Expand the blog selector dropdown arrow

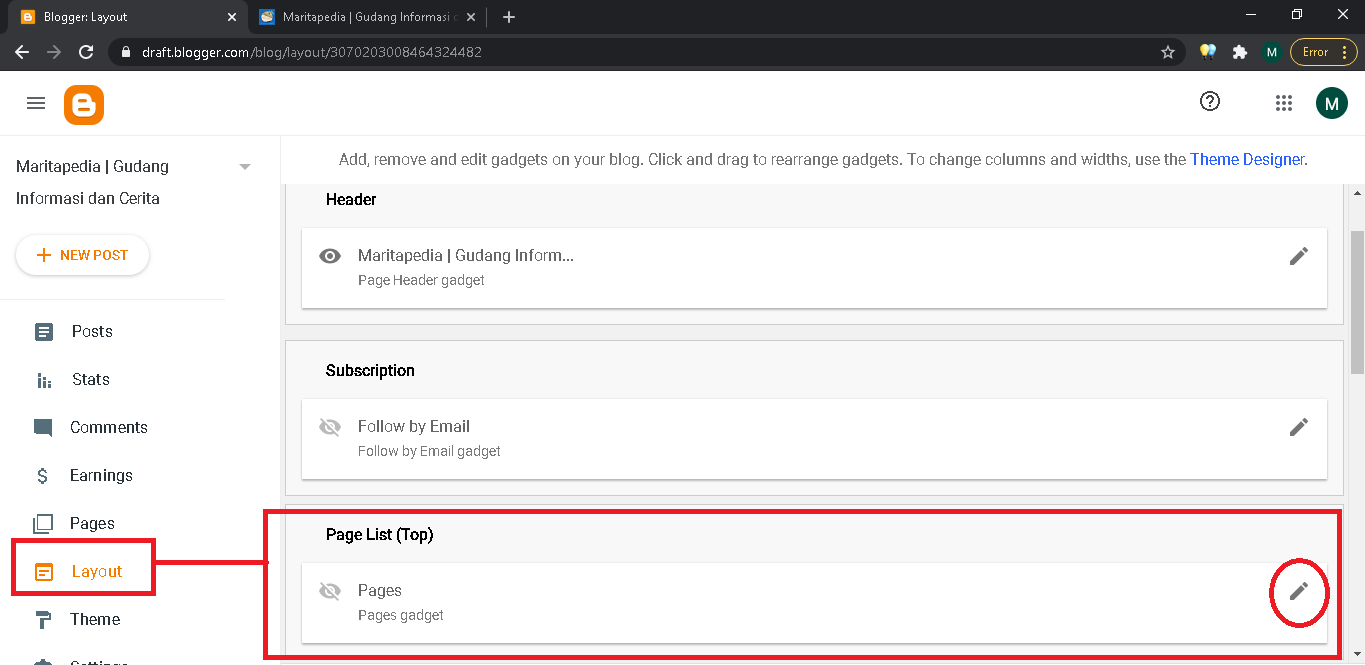(245, 167)
